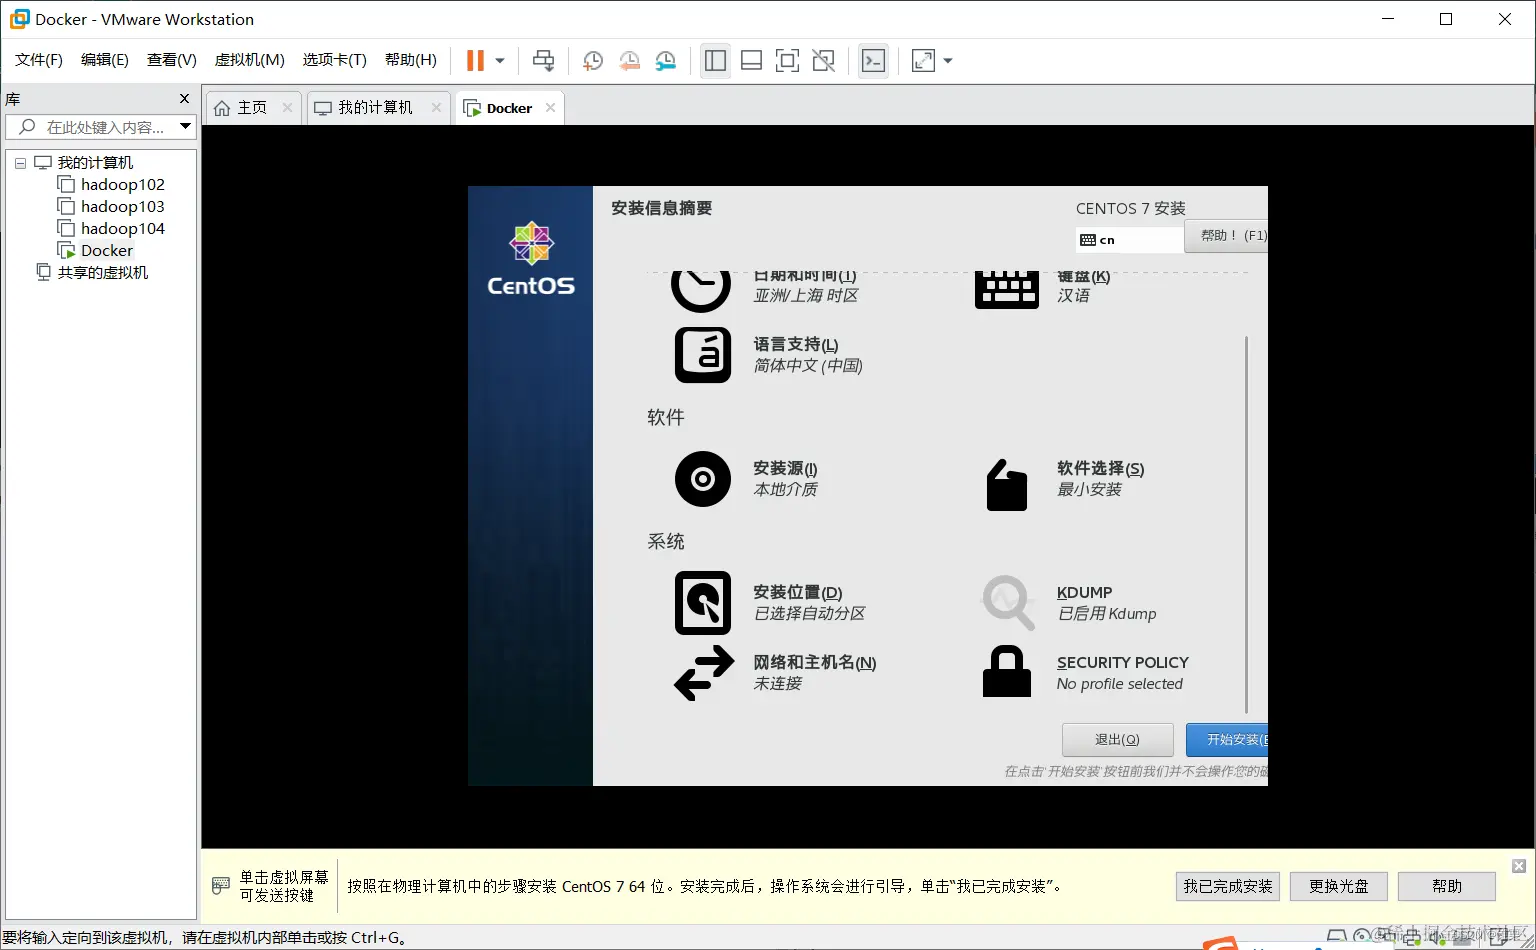Click the cn keyboard layout indicator
The image size is (1536, 950).
(x=1130, y=240)
